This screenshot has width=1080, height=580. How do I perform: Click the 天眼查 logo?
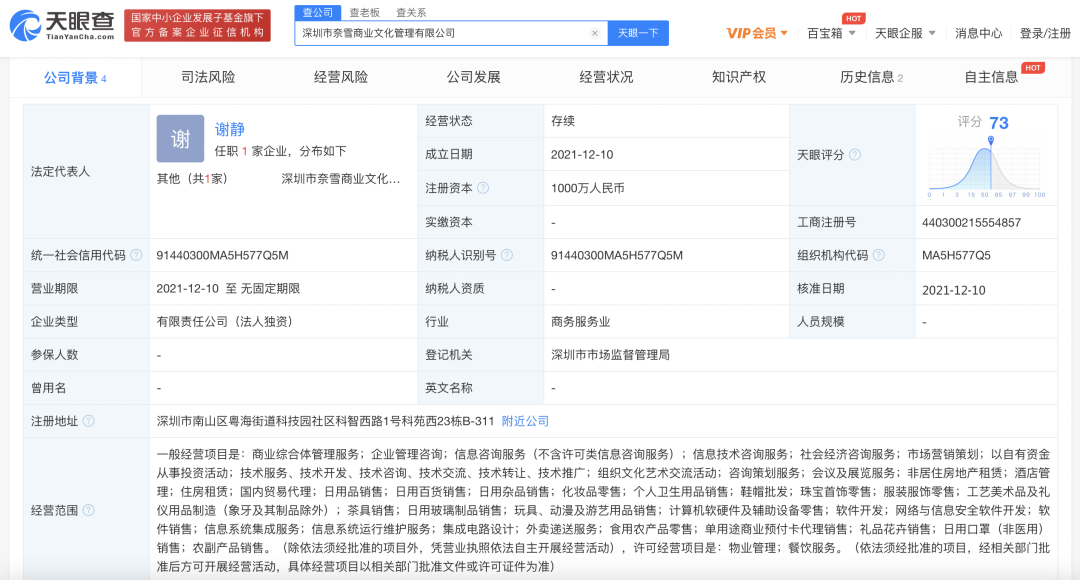62,24
